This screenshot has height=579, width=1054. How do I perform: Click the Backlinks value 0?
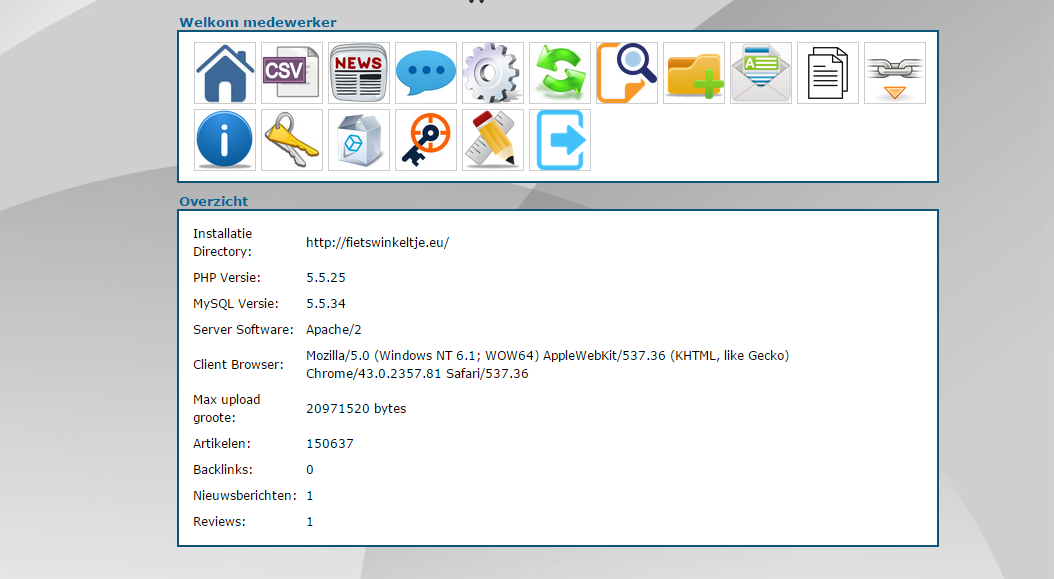309,469
